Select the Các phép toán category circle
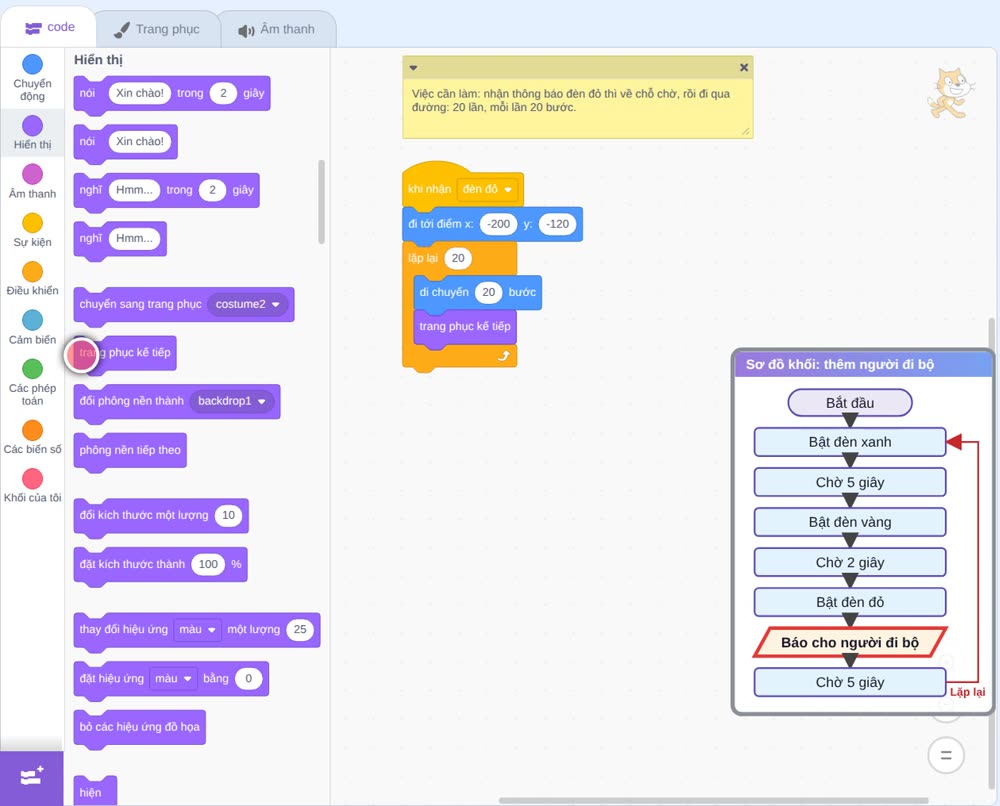This screenshot has height=806, width=1000. [33, 369]
